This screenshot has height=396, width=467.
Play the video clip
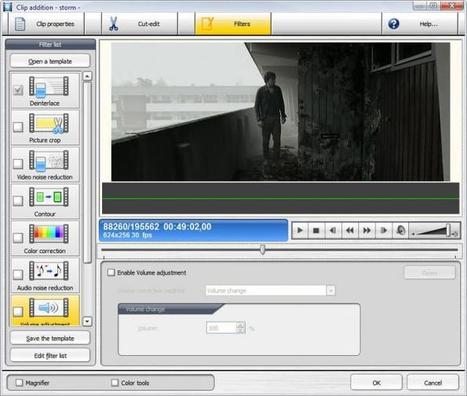(300, 230)
